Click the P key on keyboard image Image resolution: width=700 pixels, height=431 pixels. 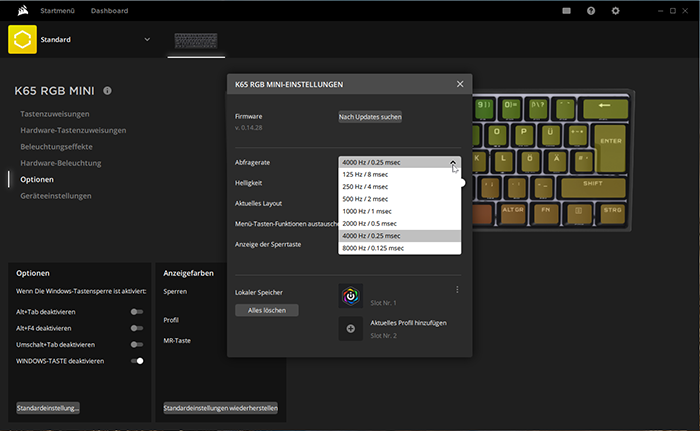click(x=524, y=135)
